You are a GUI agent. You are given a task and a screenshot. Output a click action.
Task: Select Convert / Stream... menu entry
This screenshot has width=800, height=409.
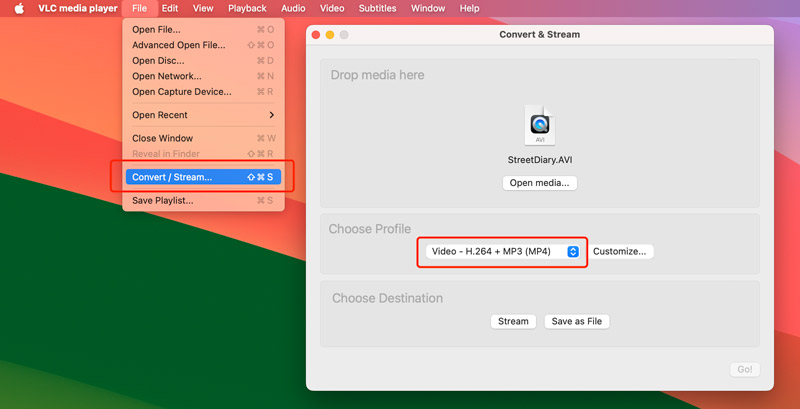pyautogui.click(x=203, y=177)
